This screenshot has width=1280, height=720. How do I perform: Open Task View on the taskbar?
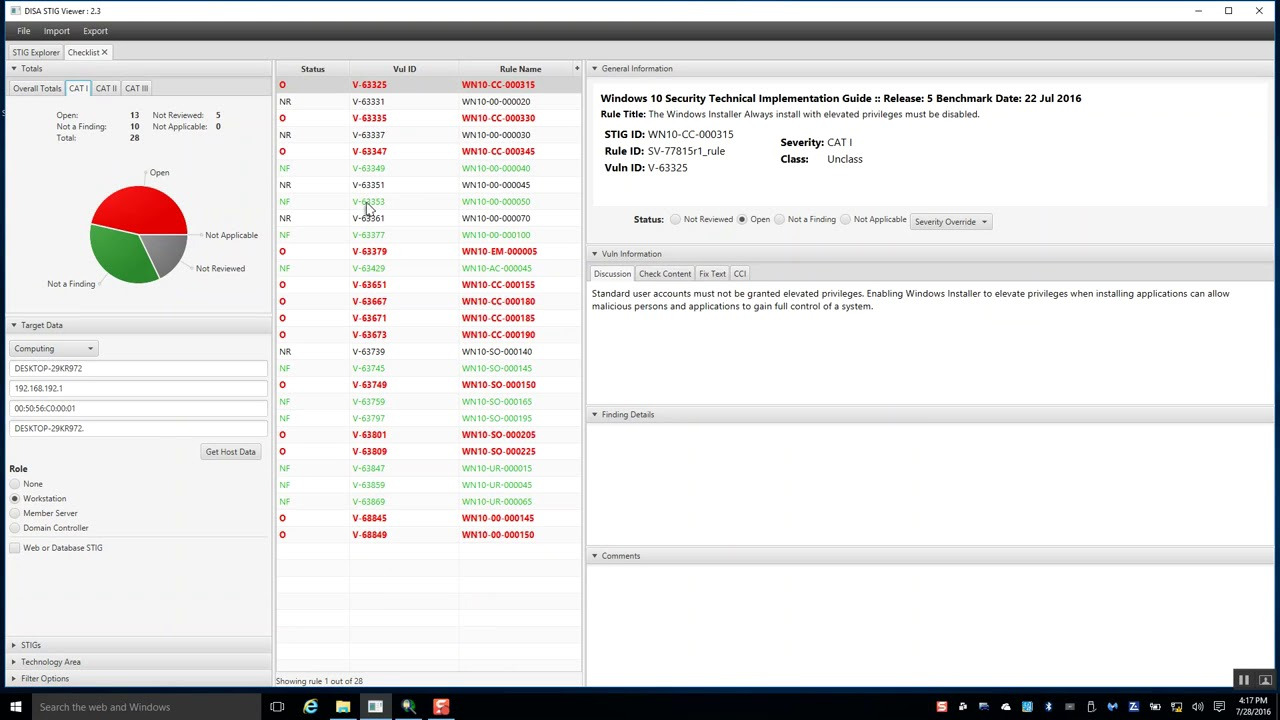click(277, 707)
